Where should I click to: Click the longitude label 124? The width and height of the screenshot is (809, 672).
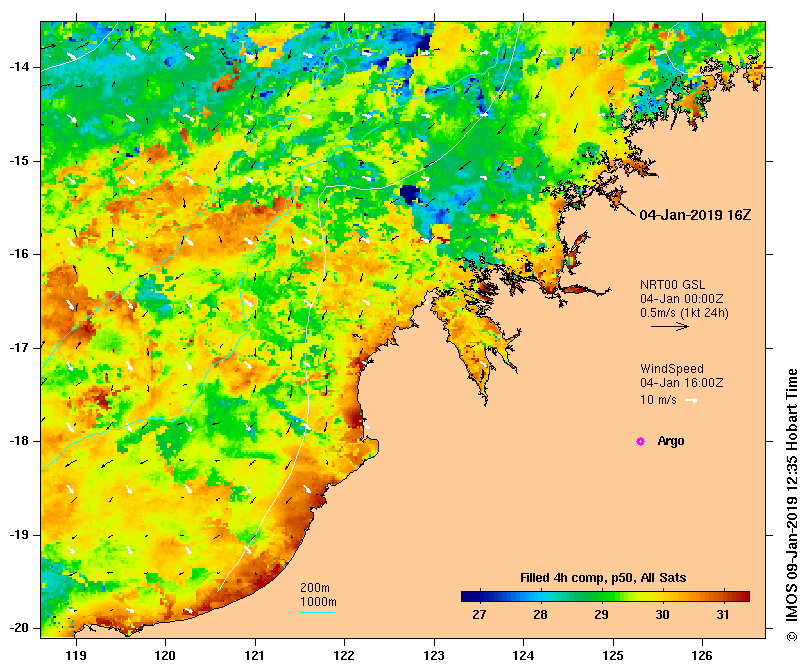[523, 656]
